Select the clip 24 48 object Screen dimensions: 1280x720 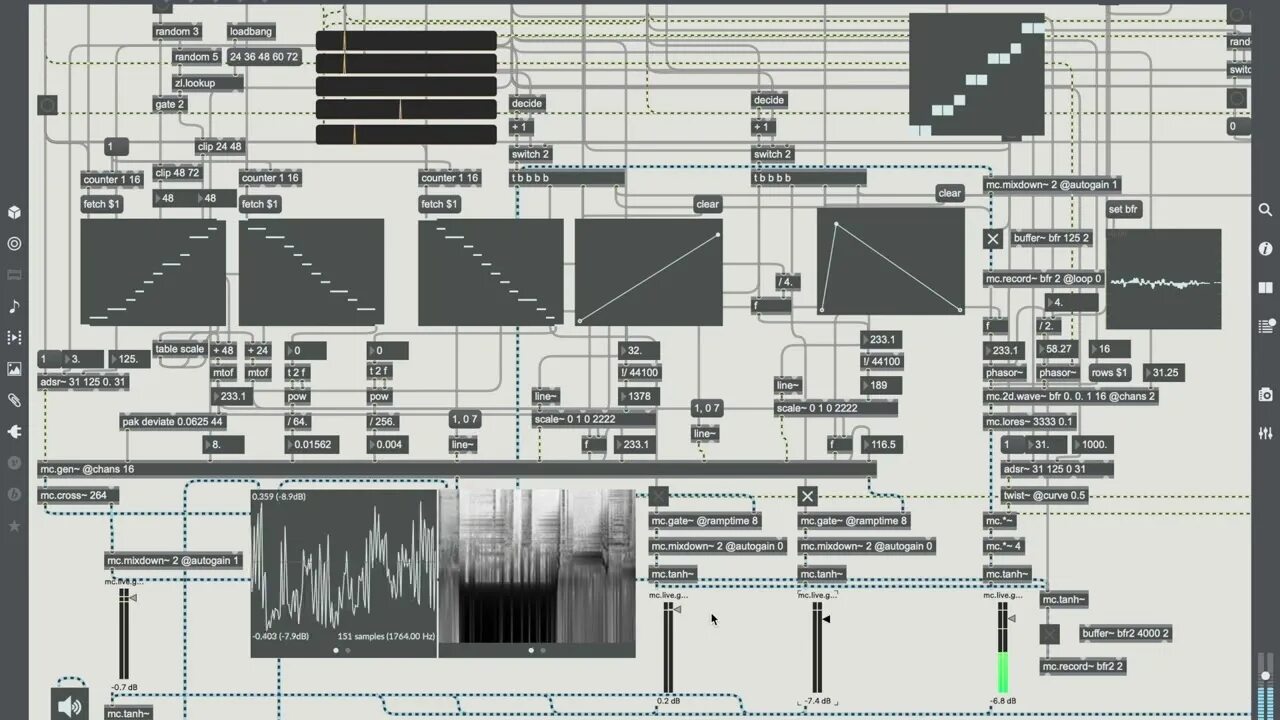coord(220,147)
